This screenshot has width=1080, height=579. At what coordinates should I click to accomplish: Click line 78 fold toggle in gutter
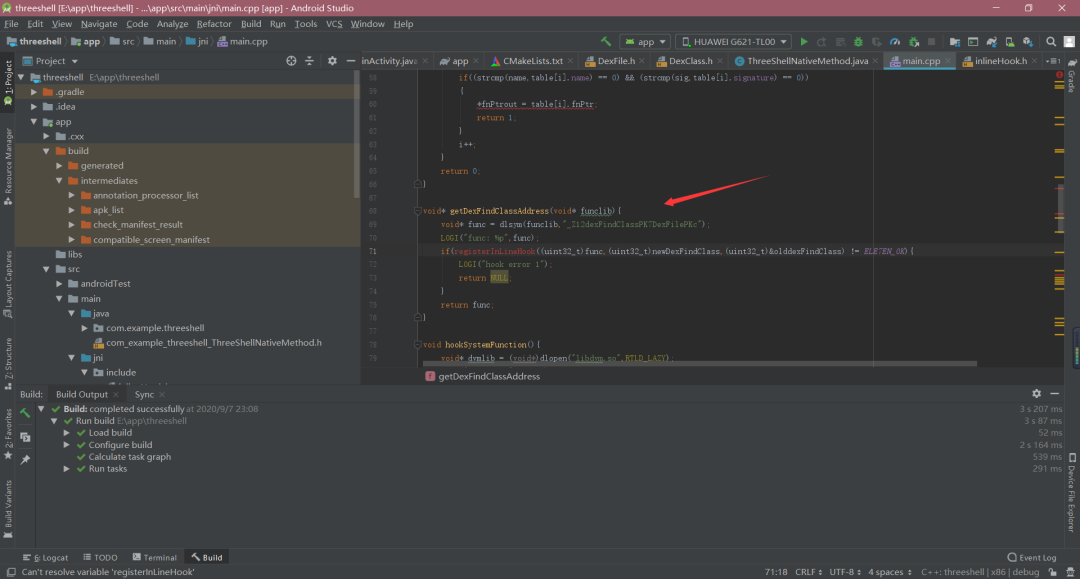(x=417, y=344)
